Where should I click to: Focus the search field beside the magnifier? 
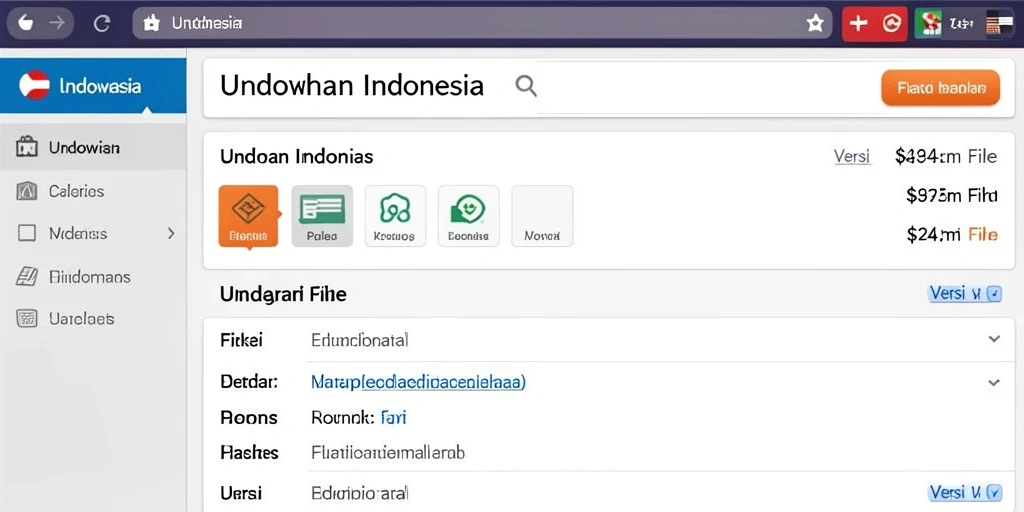(709, 87)
